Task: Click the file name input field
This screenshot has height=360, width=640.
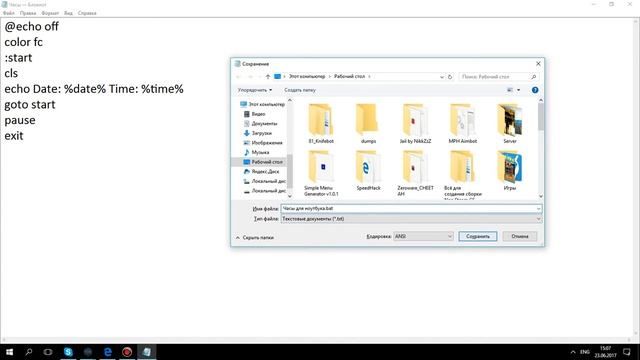Action: (x=411, y=209)
